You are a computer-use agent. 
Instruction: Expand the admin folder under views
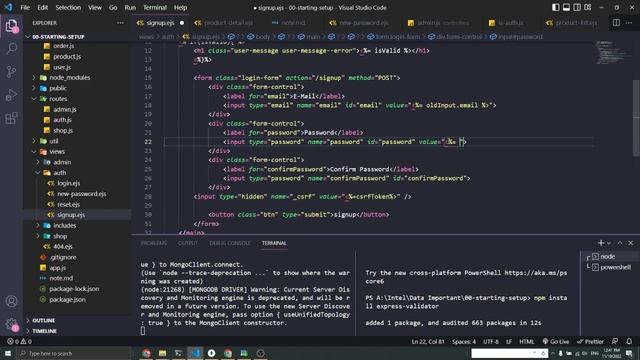[x=62, y=162]
